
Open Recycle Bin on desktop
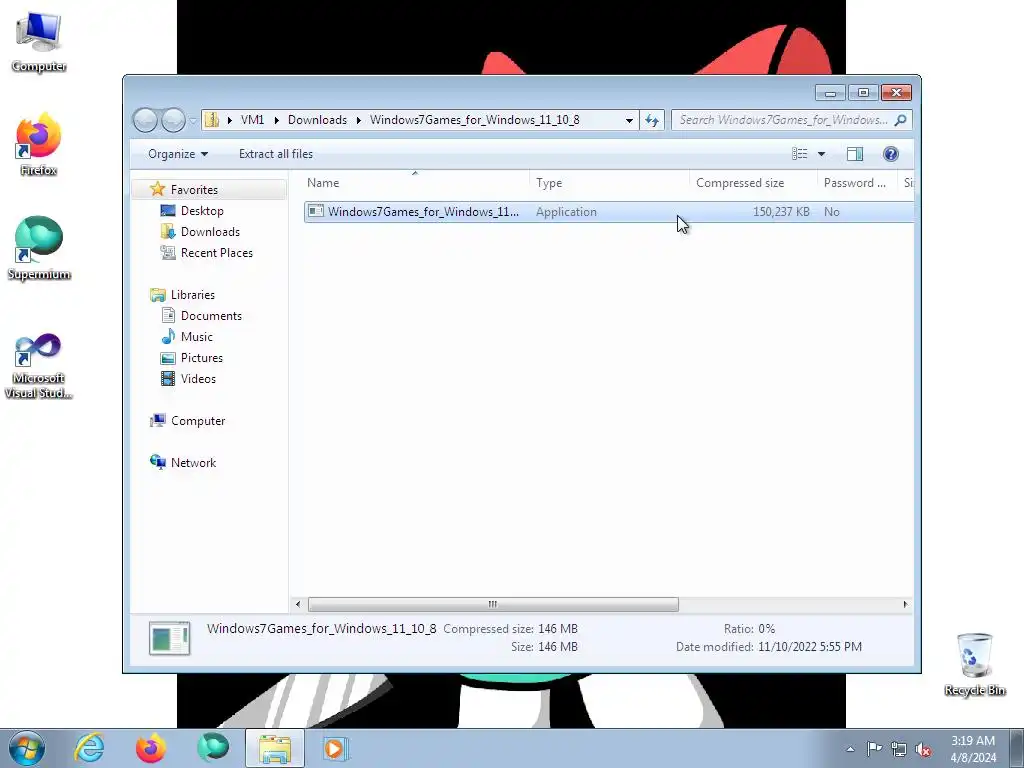974,664
